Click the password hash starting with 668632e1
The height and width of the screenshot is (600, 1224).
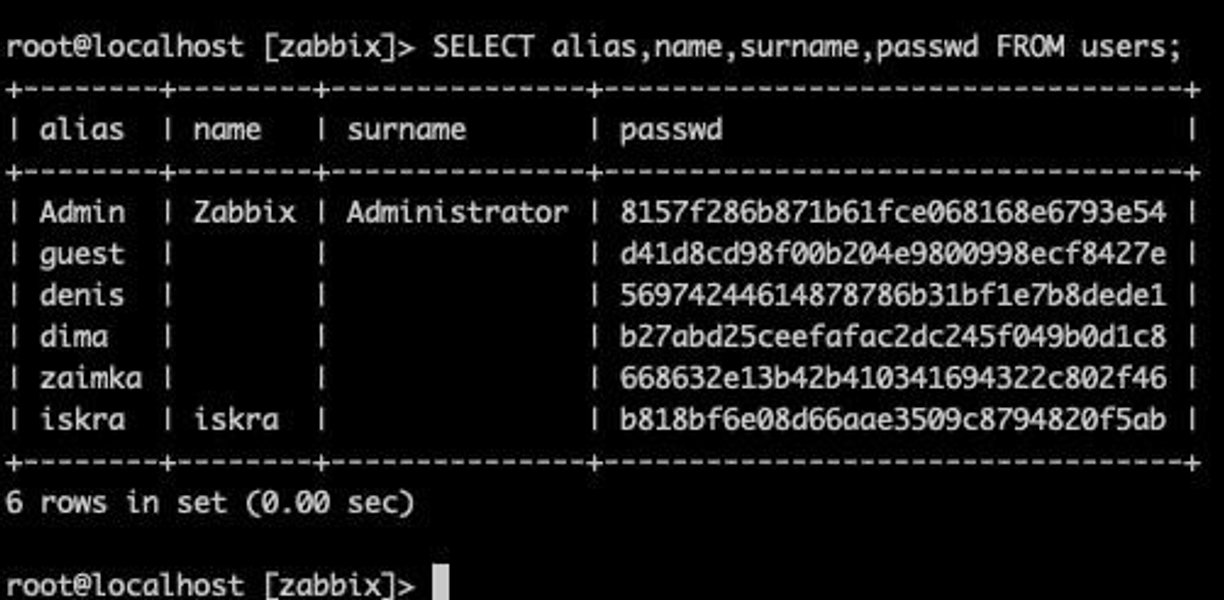point(892,378)
